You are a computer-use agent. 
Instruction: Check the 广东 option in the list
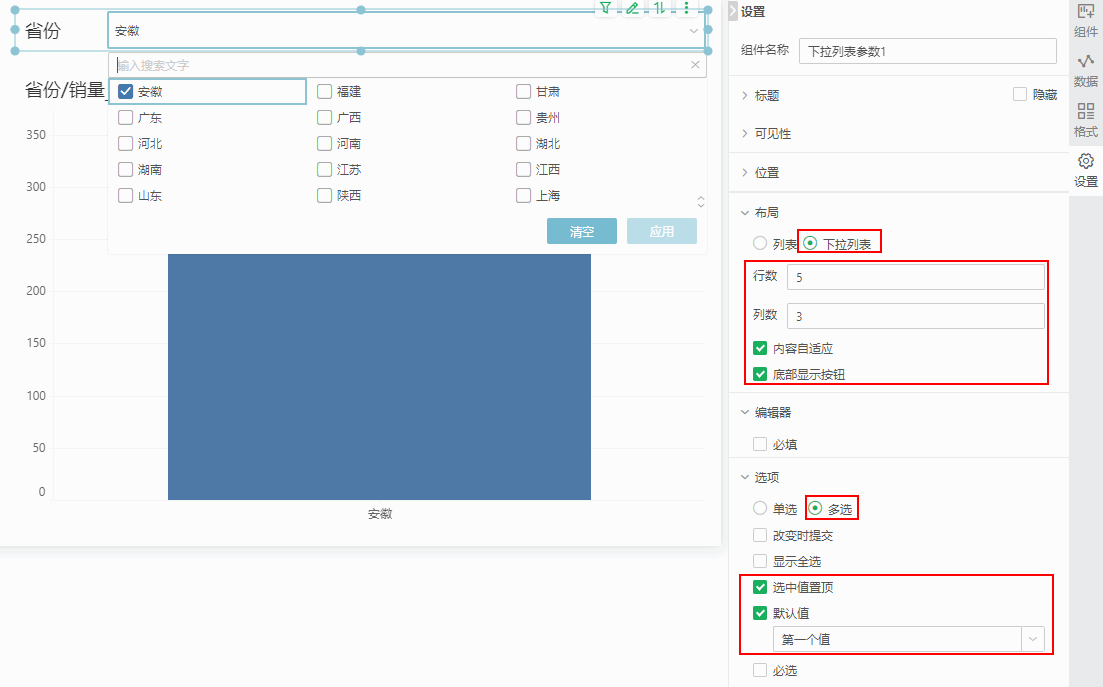tap(126, 117)
